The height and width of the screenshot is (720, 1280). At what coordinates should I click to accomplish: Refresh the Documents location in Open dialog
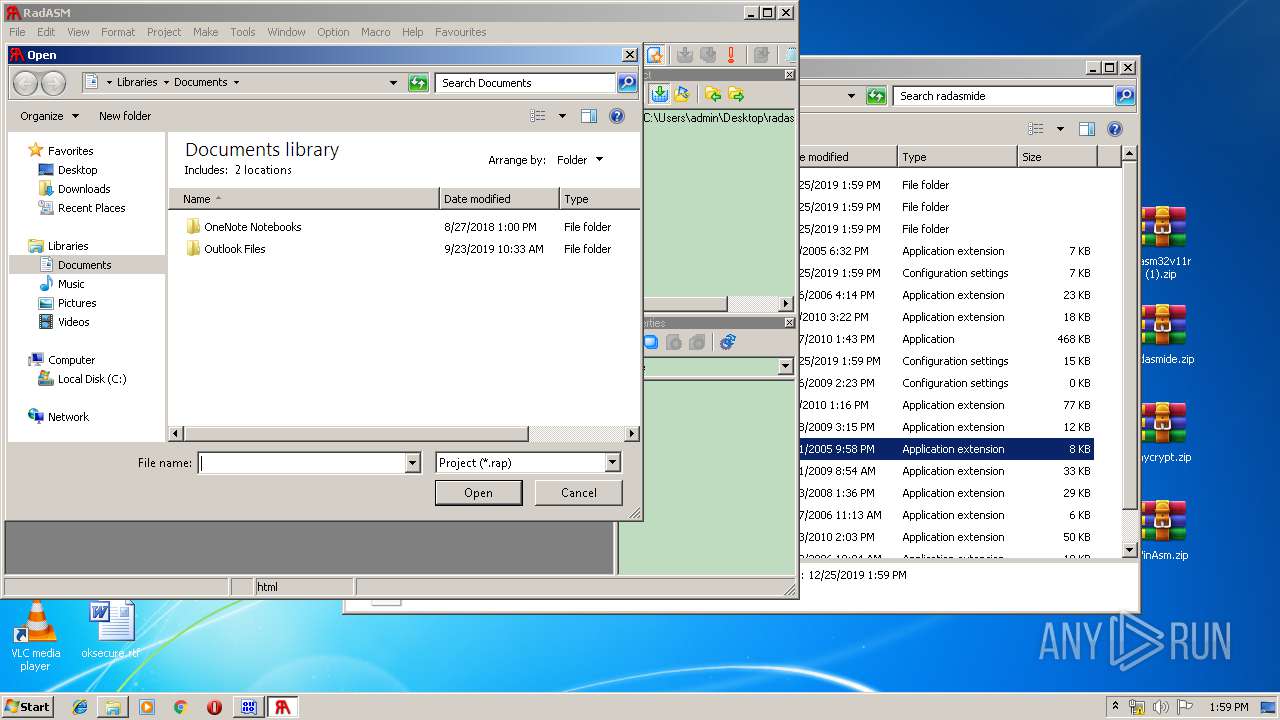click(419, 83)
